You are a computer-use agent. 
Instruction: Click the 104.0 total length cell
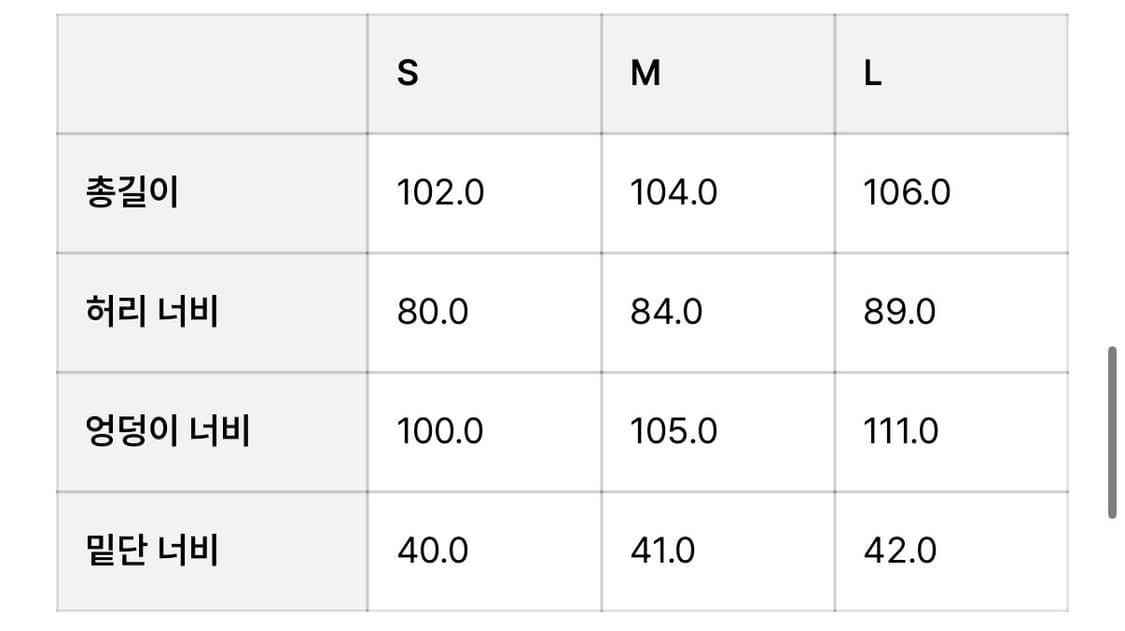[673, 192]
